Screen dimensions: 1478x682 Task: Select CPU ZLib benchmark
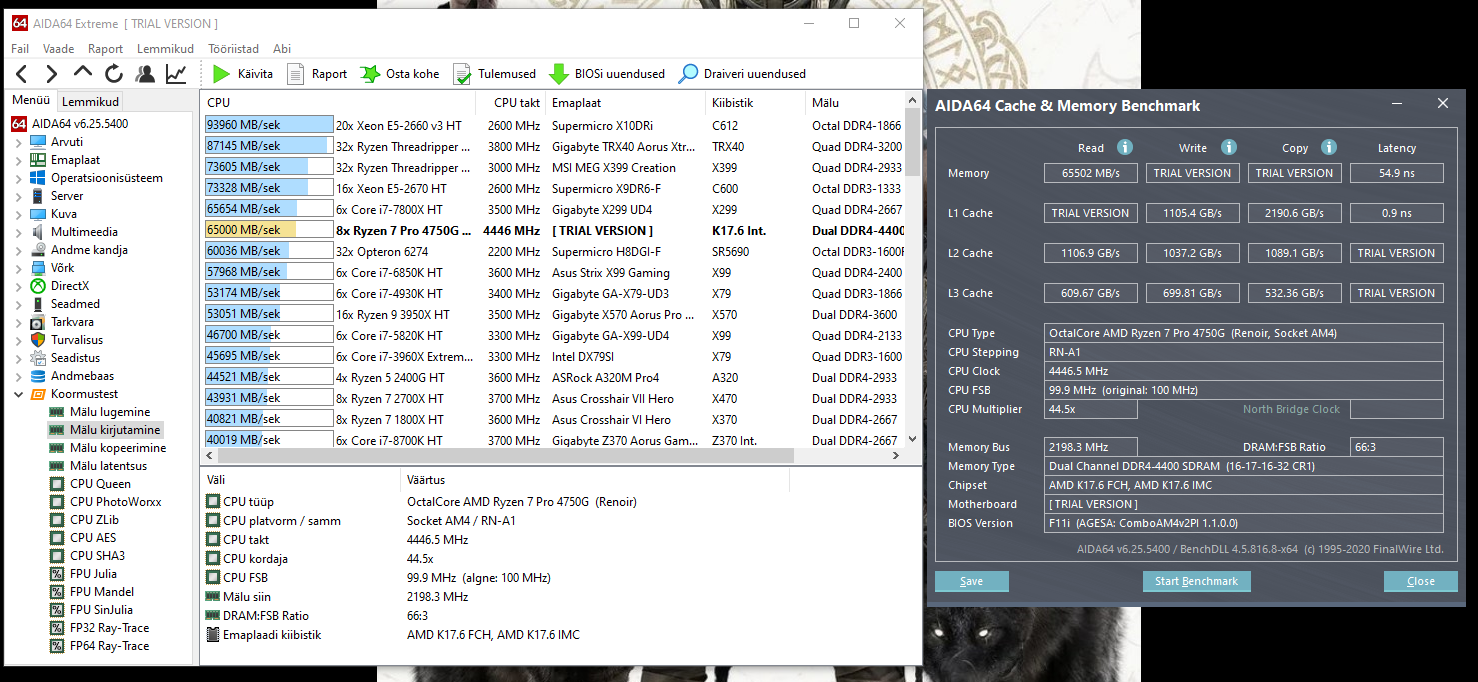tap(94, 520)
